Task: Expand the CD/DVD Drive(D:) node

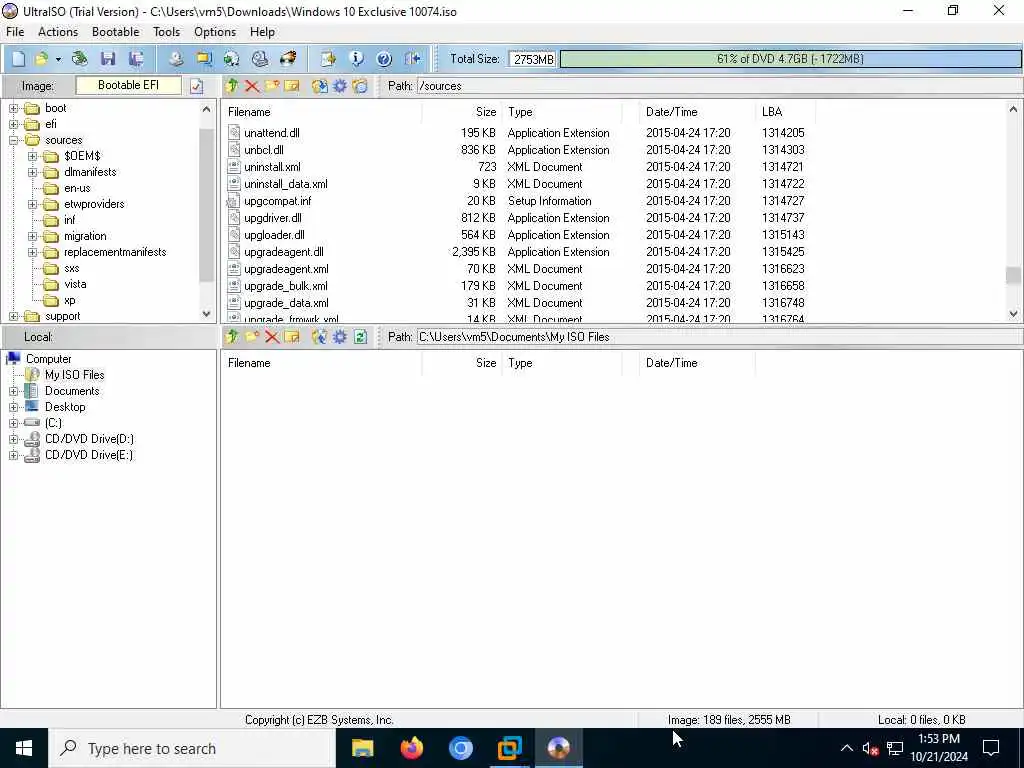Action: pos(14,440)
